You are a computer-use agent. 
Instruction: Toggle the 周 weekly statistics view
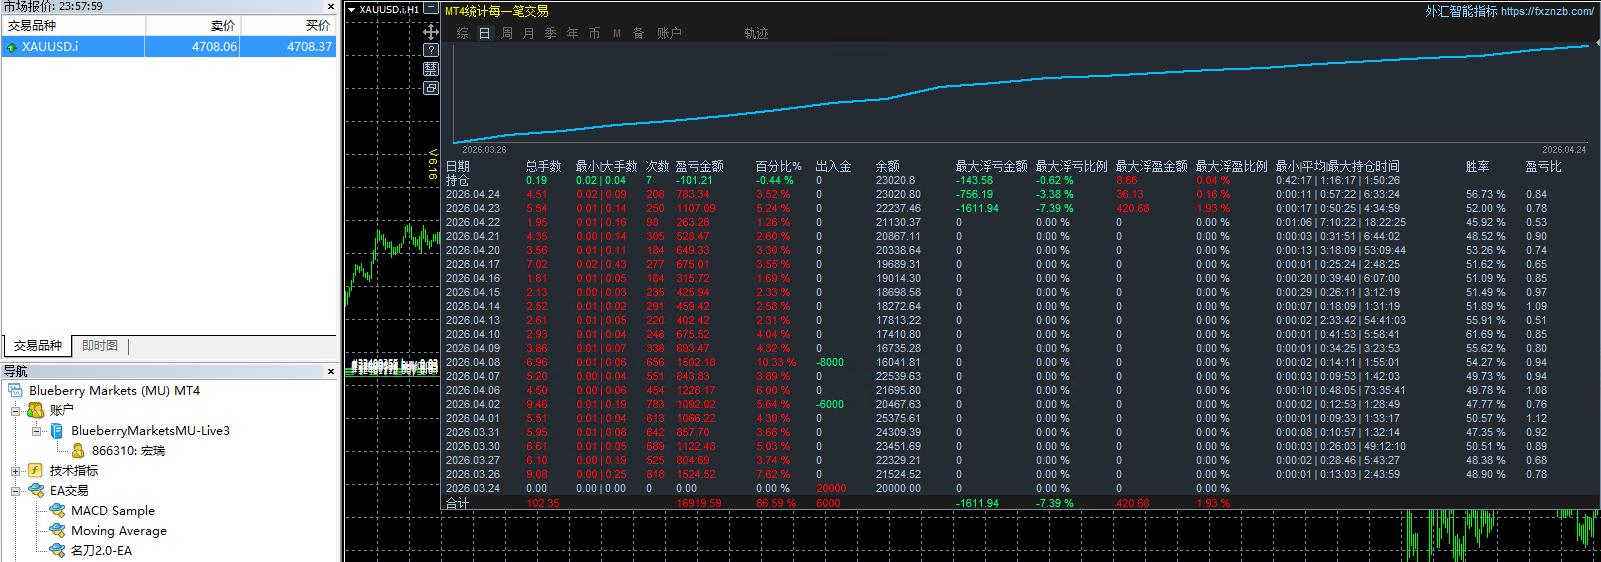click(x=507, y=33)
